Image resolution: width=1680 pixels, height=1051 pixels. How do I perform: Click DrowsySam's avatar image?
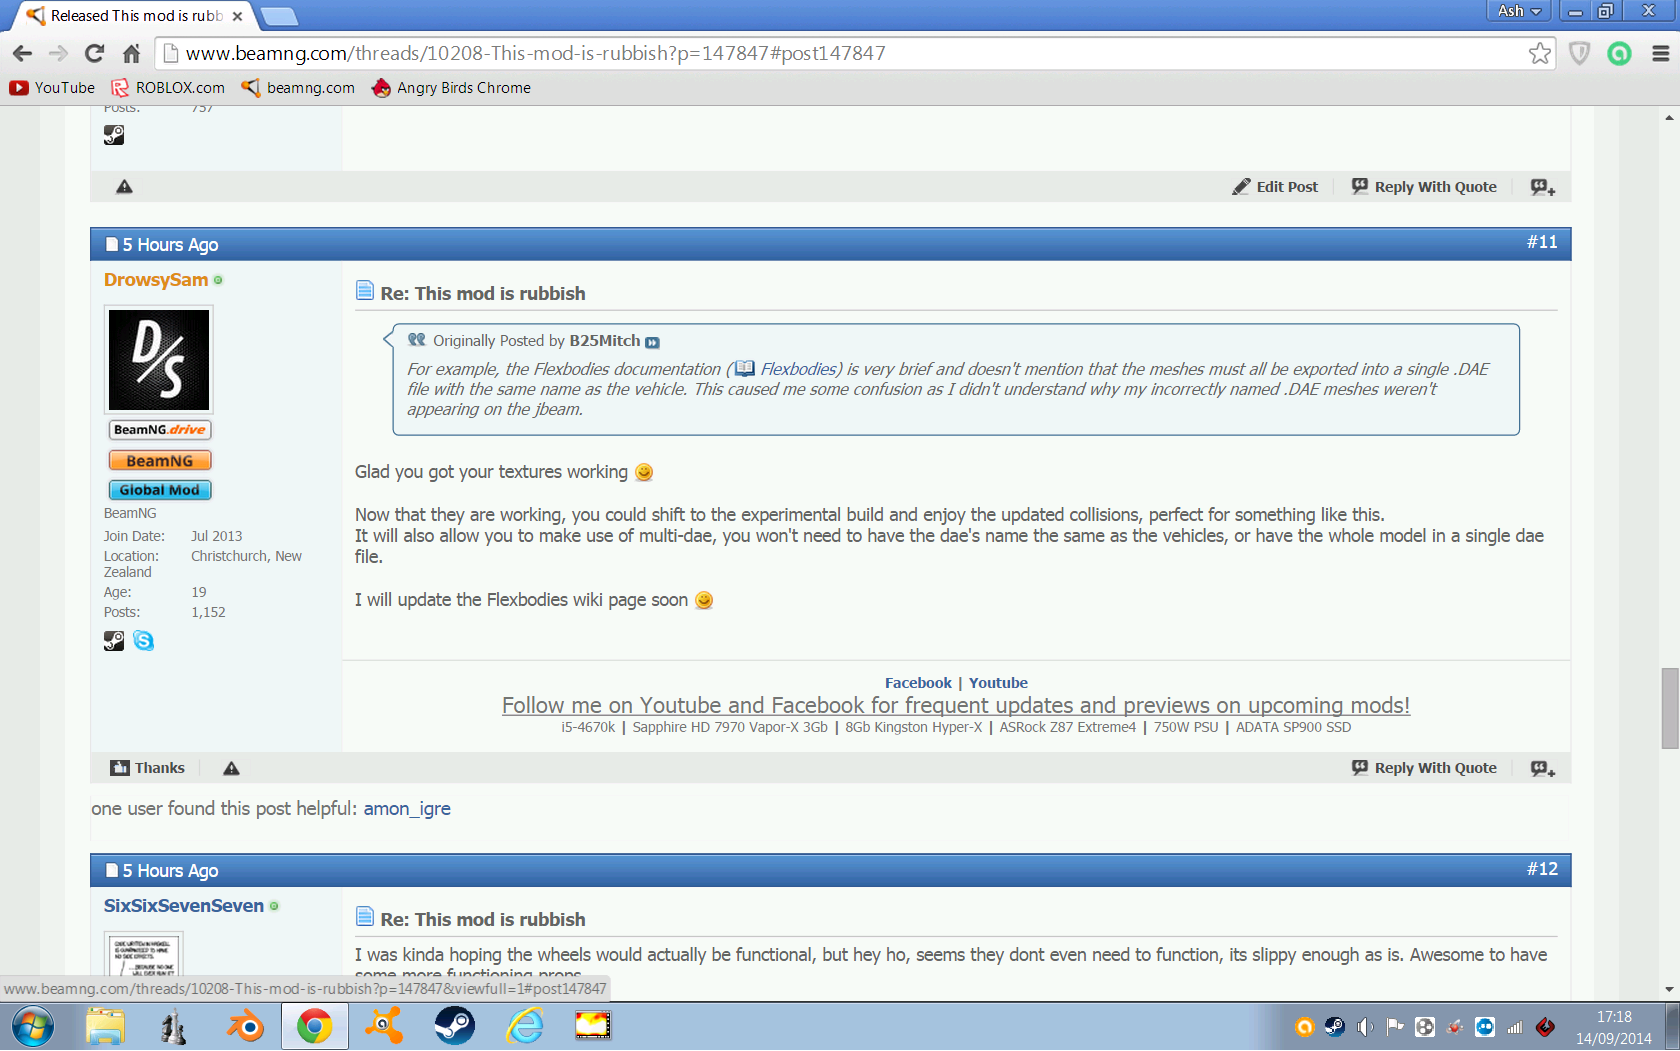tap(159, 360)
